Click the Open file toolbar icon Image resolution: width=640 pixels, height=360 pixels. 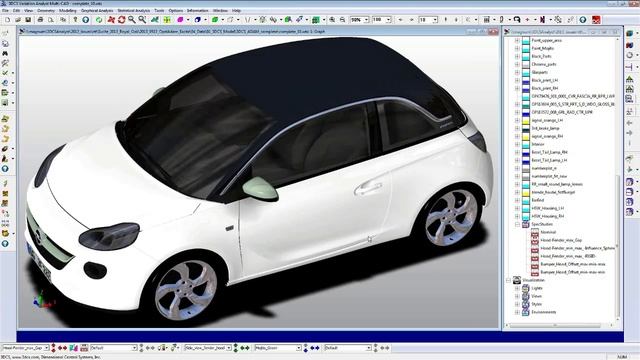tap(18, 20)
